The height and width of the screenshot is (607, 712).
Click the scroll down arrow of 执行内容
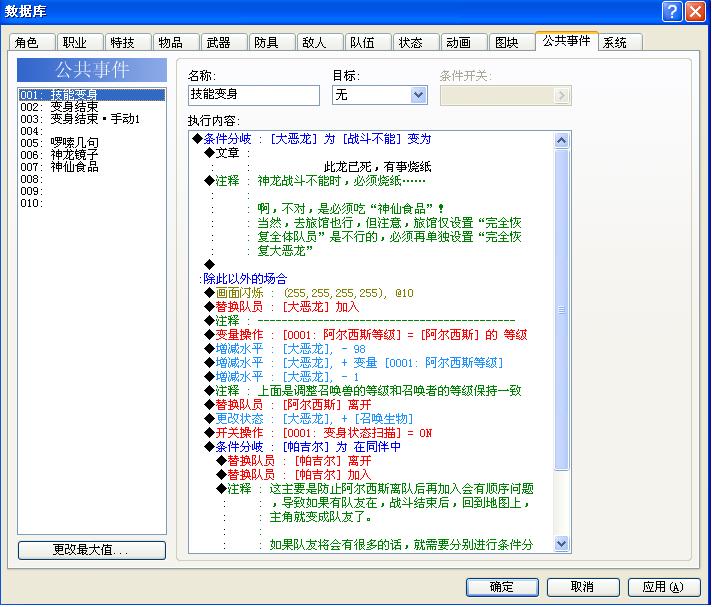562,543
